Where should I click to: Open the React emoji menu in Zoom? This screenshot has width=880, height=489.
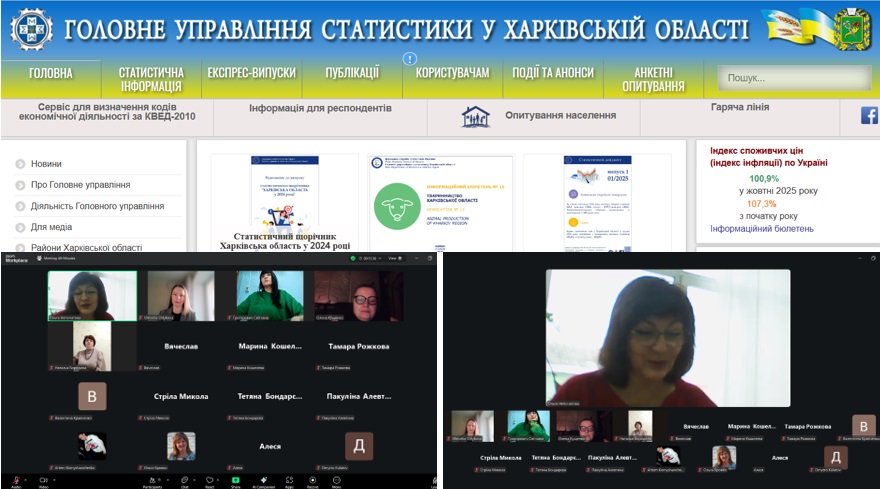click(x=209, y=479)
